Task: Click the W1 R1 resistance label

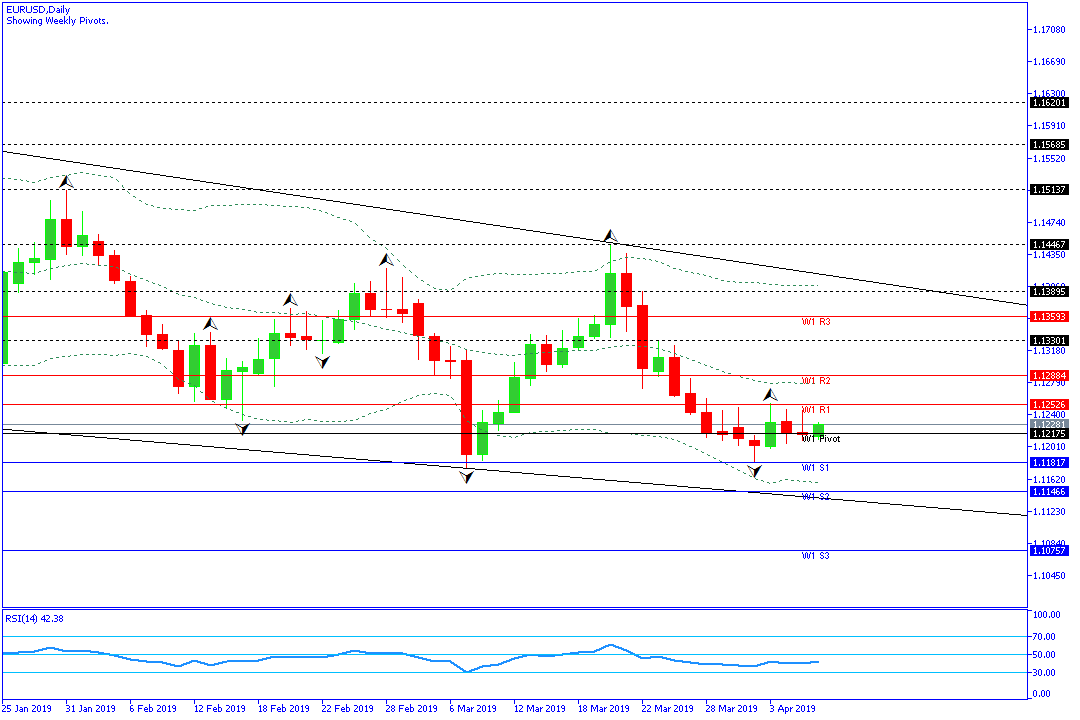Action: pos(816,410)
